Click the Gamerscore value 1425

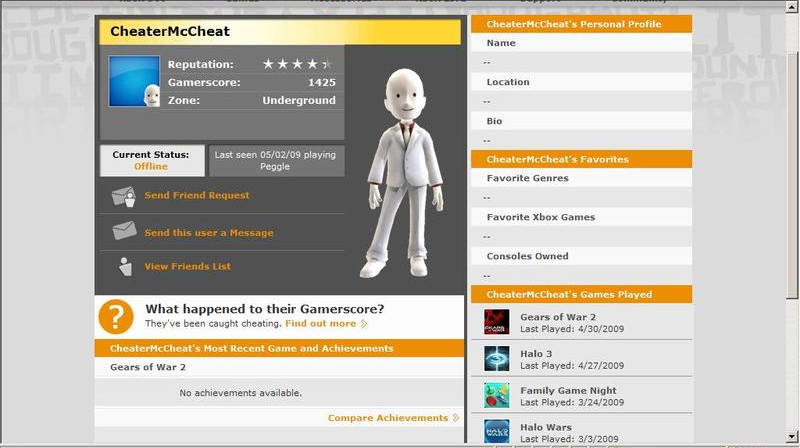click(322, 82)
